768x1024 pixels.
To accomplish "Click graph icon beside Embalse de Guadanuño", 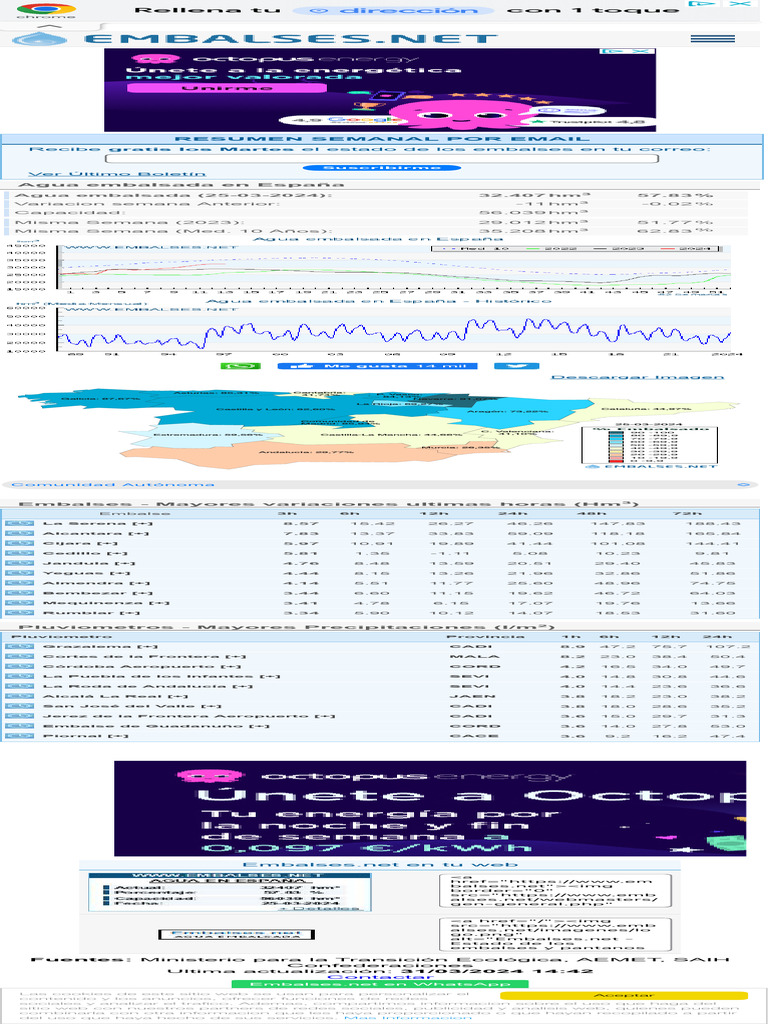I will [x=19, y=726].
